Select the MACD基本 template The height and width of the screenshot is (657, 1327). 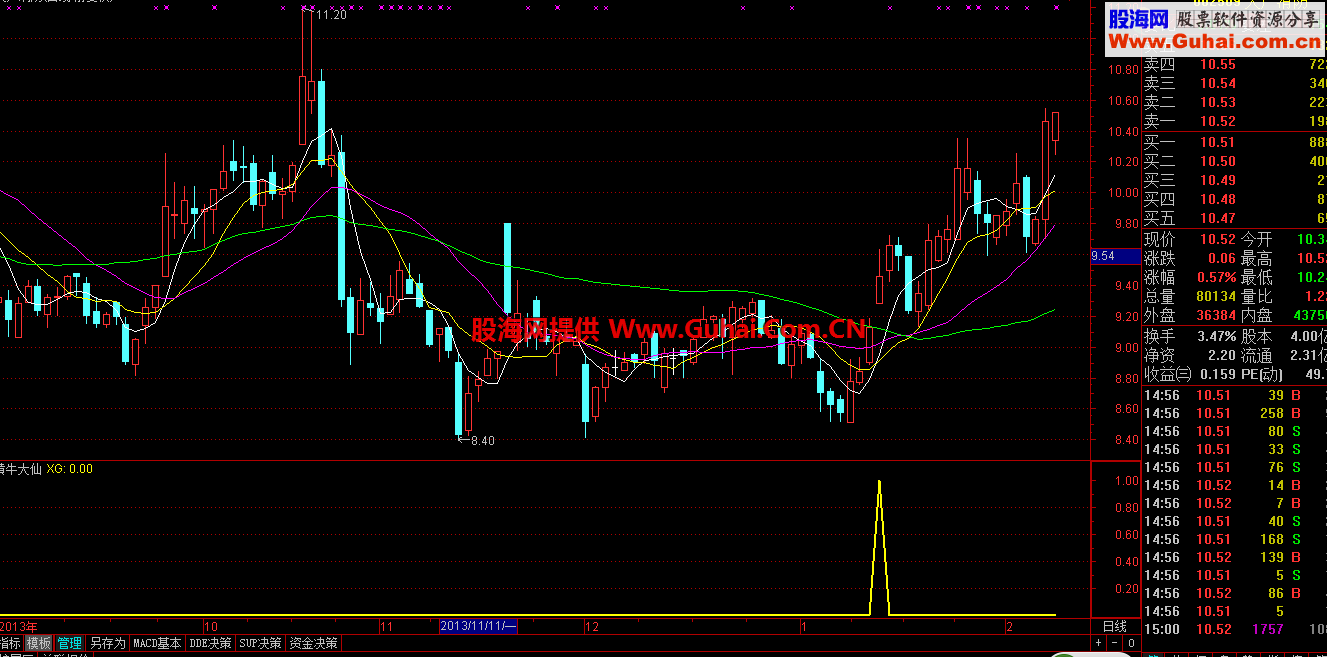point(158,643)
